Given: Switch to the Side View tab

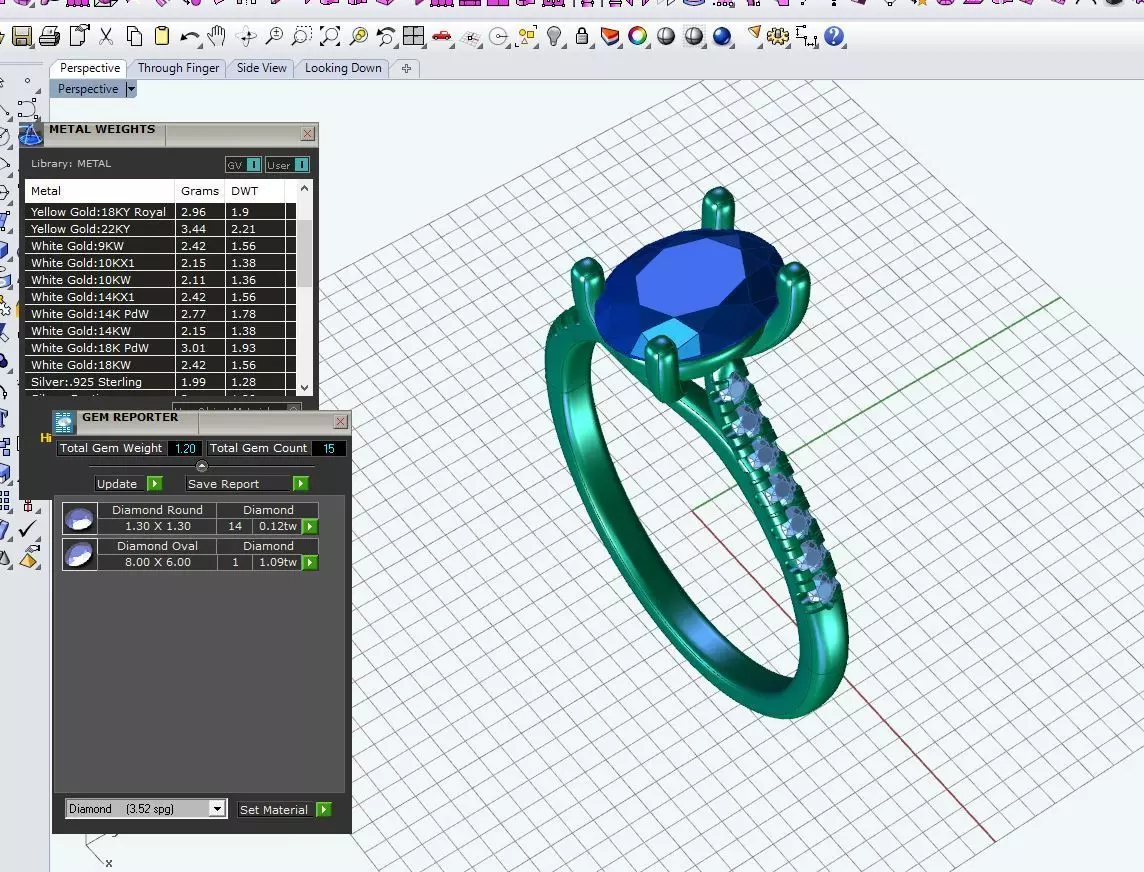Looking at the screenshot, I should pyautogui.click(x=261, y=68).
